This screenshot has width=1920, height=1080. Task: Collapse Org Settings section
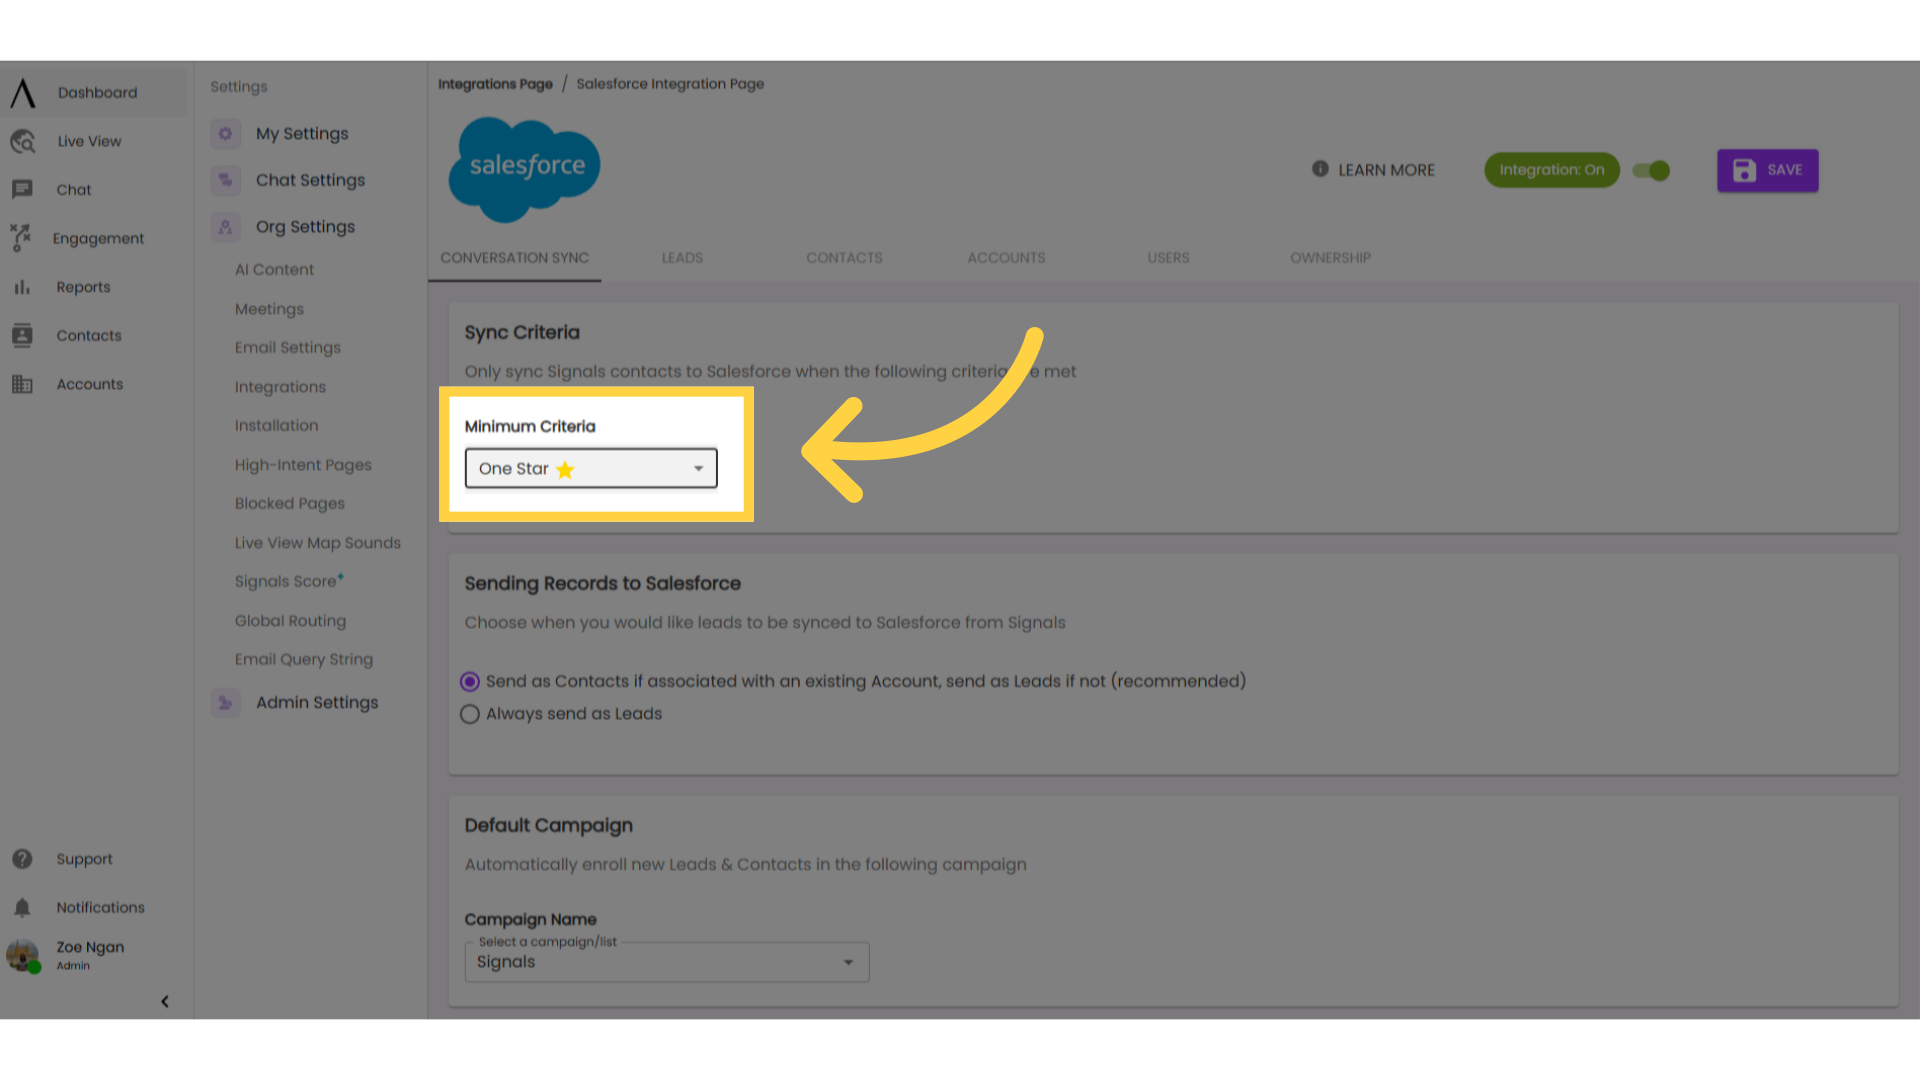click(305, 227)
